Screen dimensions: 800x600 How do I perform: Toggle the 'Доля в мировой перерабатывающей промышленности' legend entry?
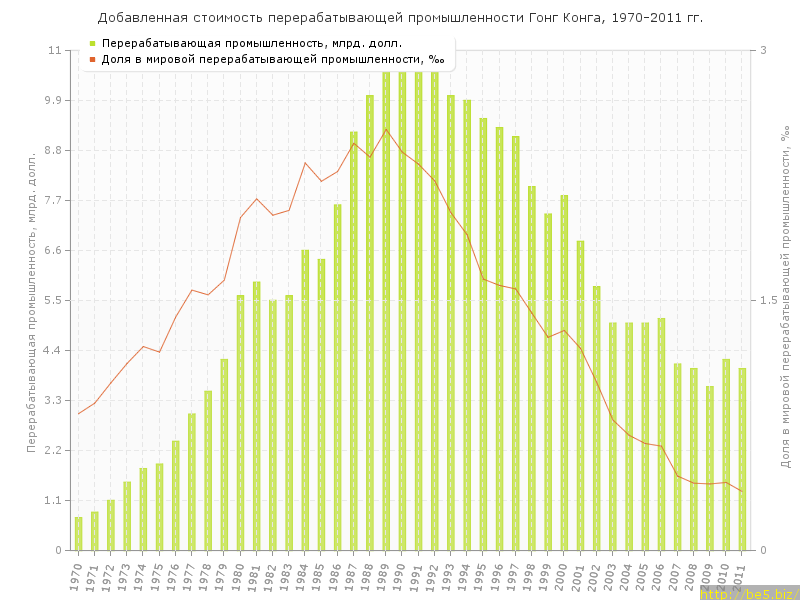click(272, 59)
